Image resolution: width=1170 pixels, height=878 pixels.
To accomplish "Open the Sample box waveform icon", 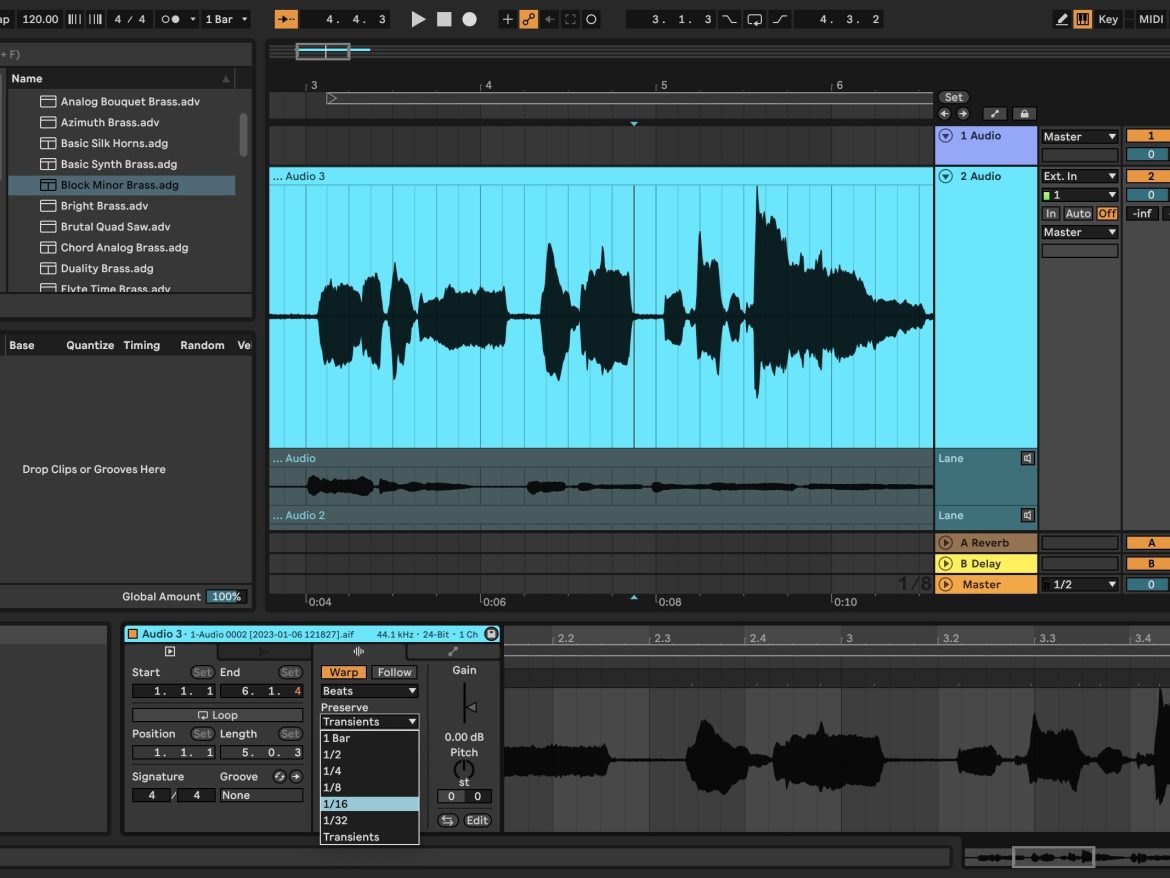I will [358, 650].
